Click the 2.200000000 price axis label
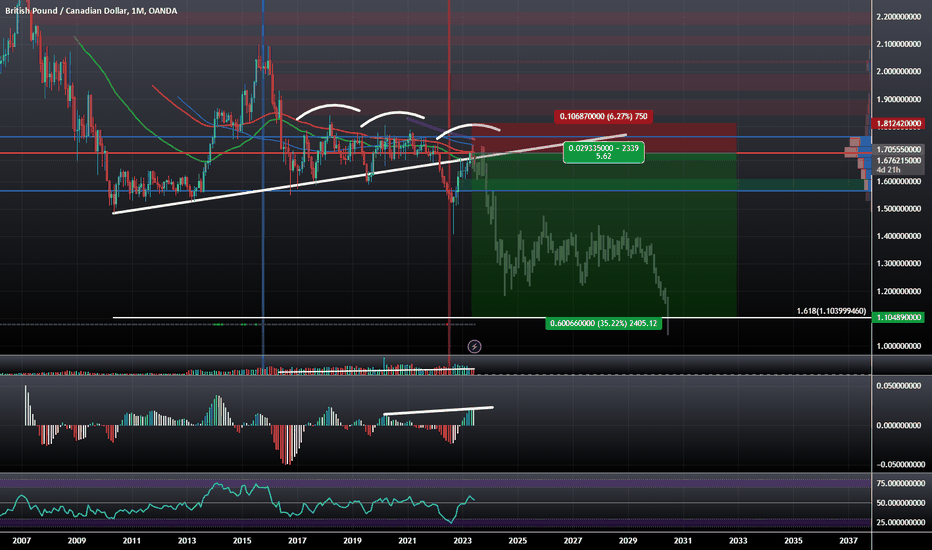The height and width of the screenshot is (550, 932). tap(898, 17)
